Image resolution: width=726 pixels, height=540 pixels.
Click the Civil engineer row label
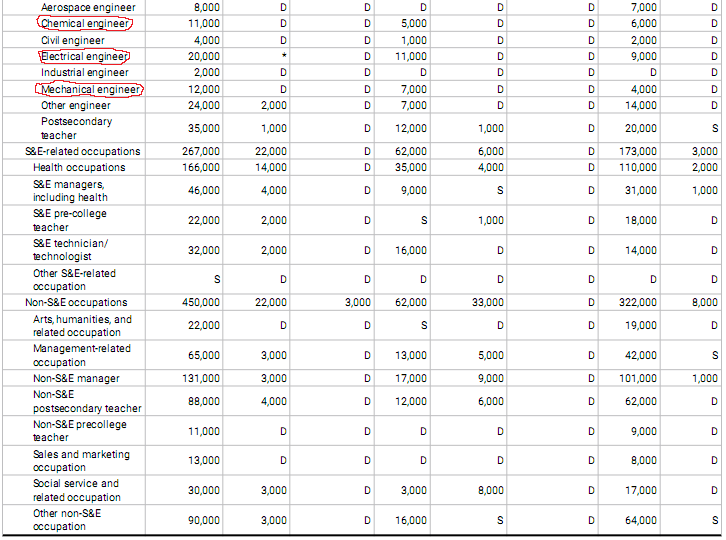coord(73,40)
